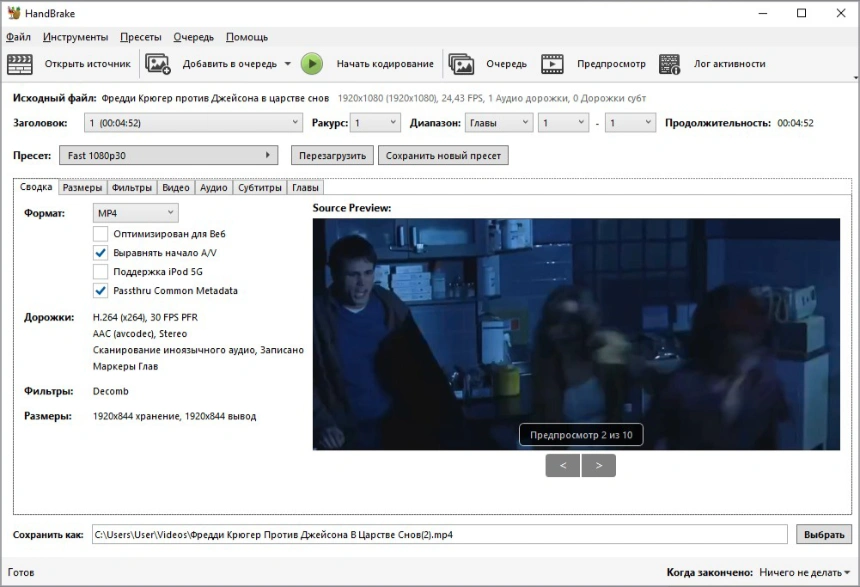Switch to the Сводка tab

36,187
